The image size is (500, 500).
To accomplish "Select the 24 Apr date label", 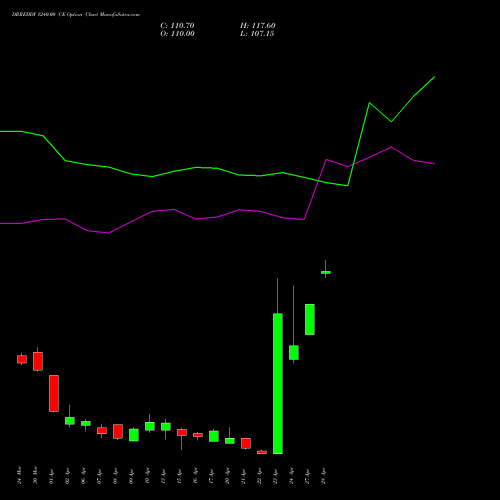I will 291,476.
